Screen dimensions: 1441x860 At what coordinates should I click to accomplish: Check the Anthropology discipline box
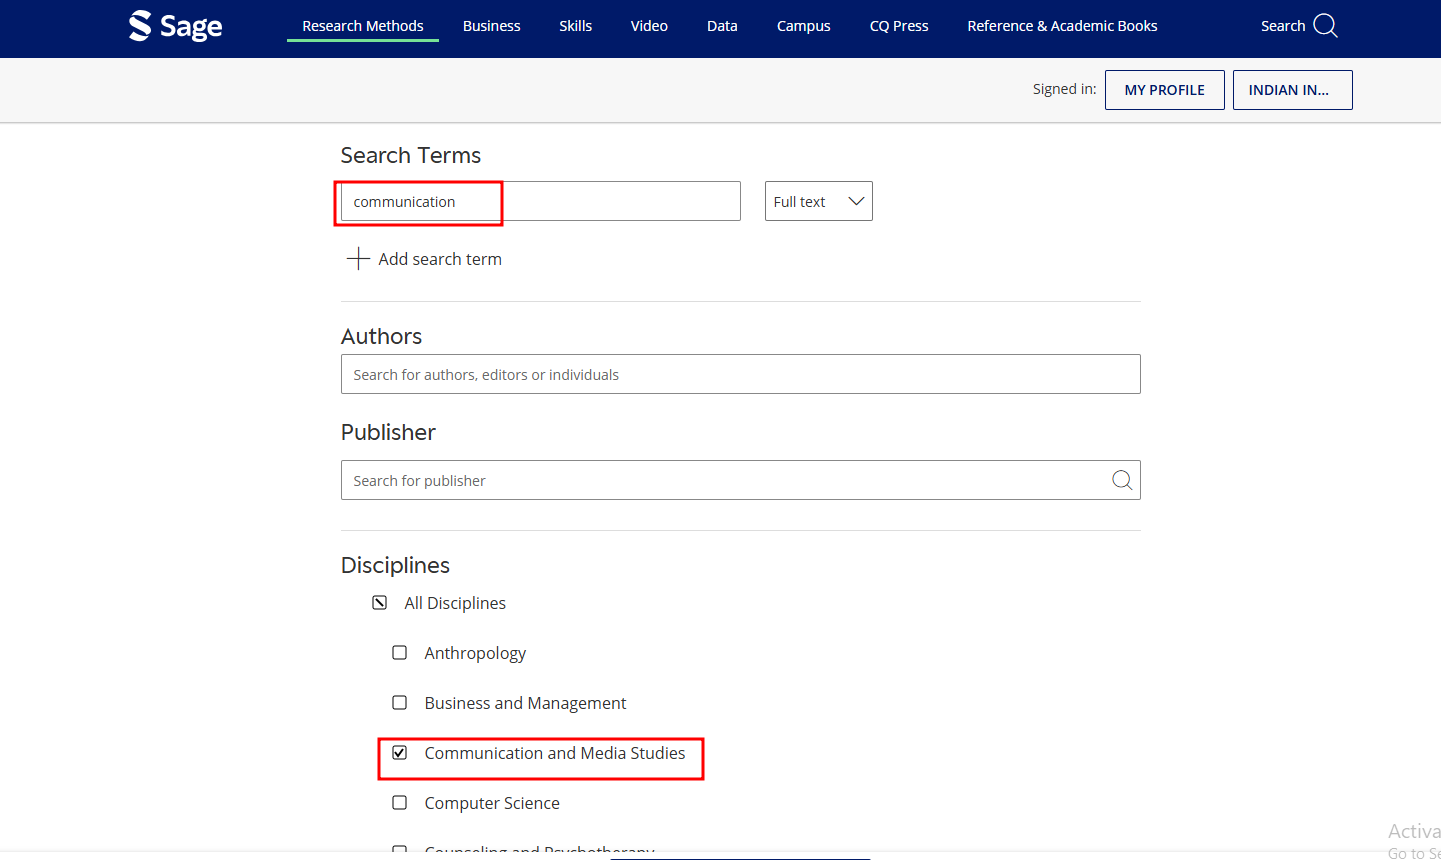[x=400, y=653]
